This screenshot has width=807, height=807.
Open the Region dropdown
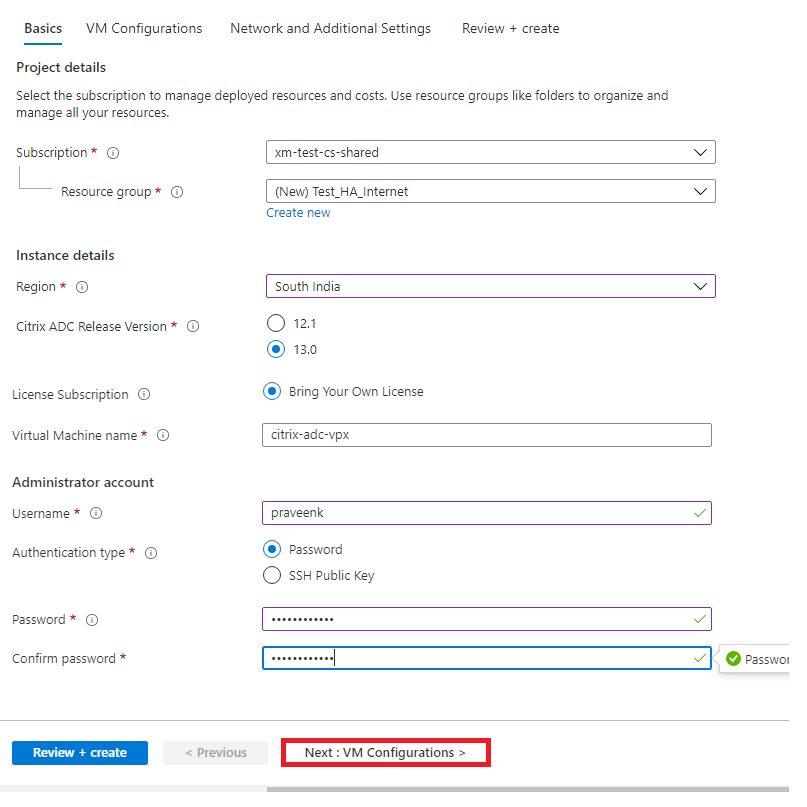click(490, 286)
